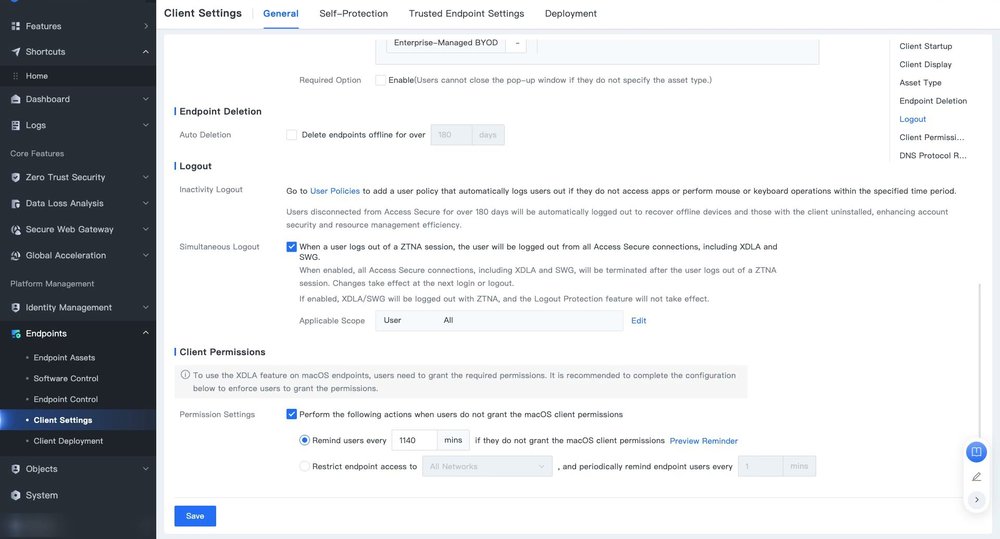Jump to DNS Protocol anchor link

pos(932,156)
